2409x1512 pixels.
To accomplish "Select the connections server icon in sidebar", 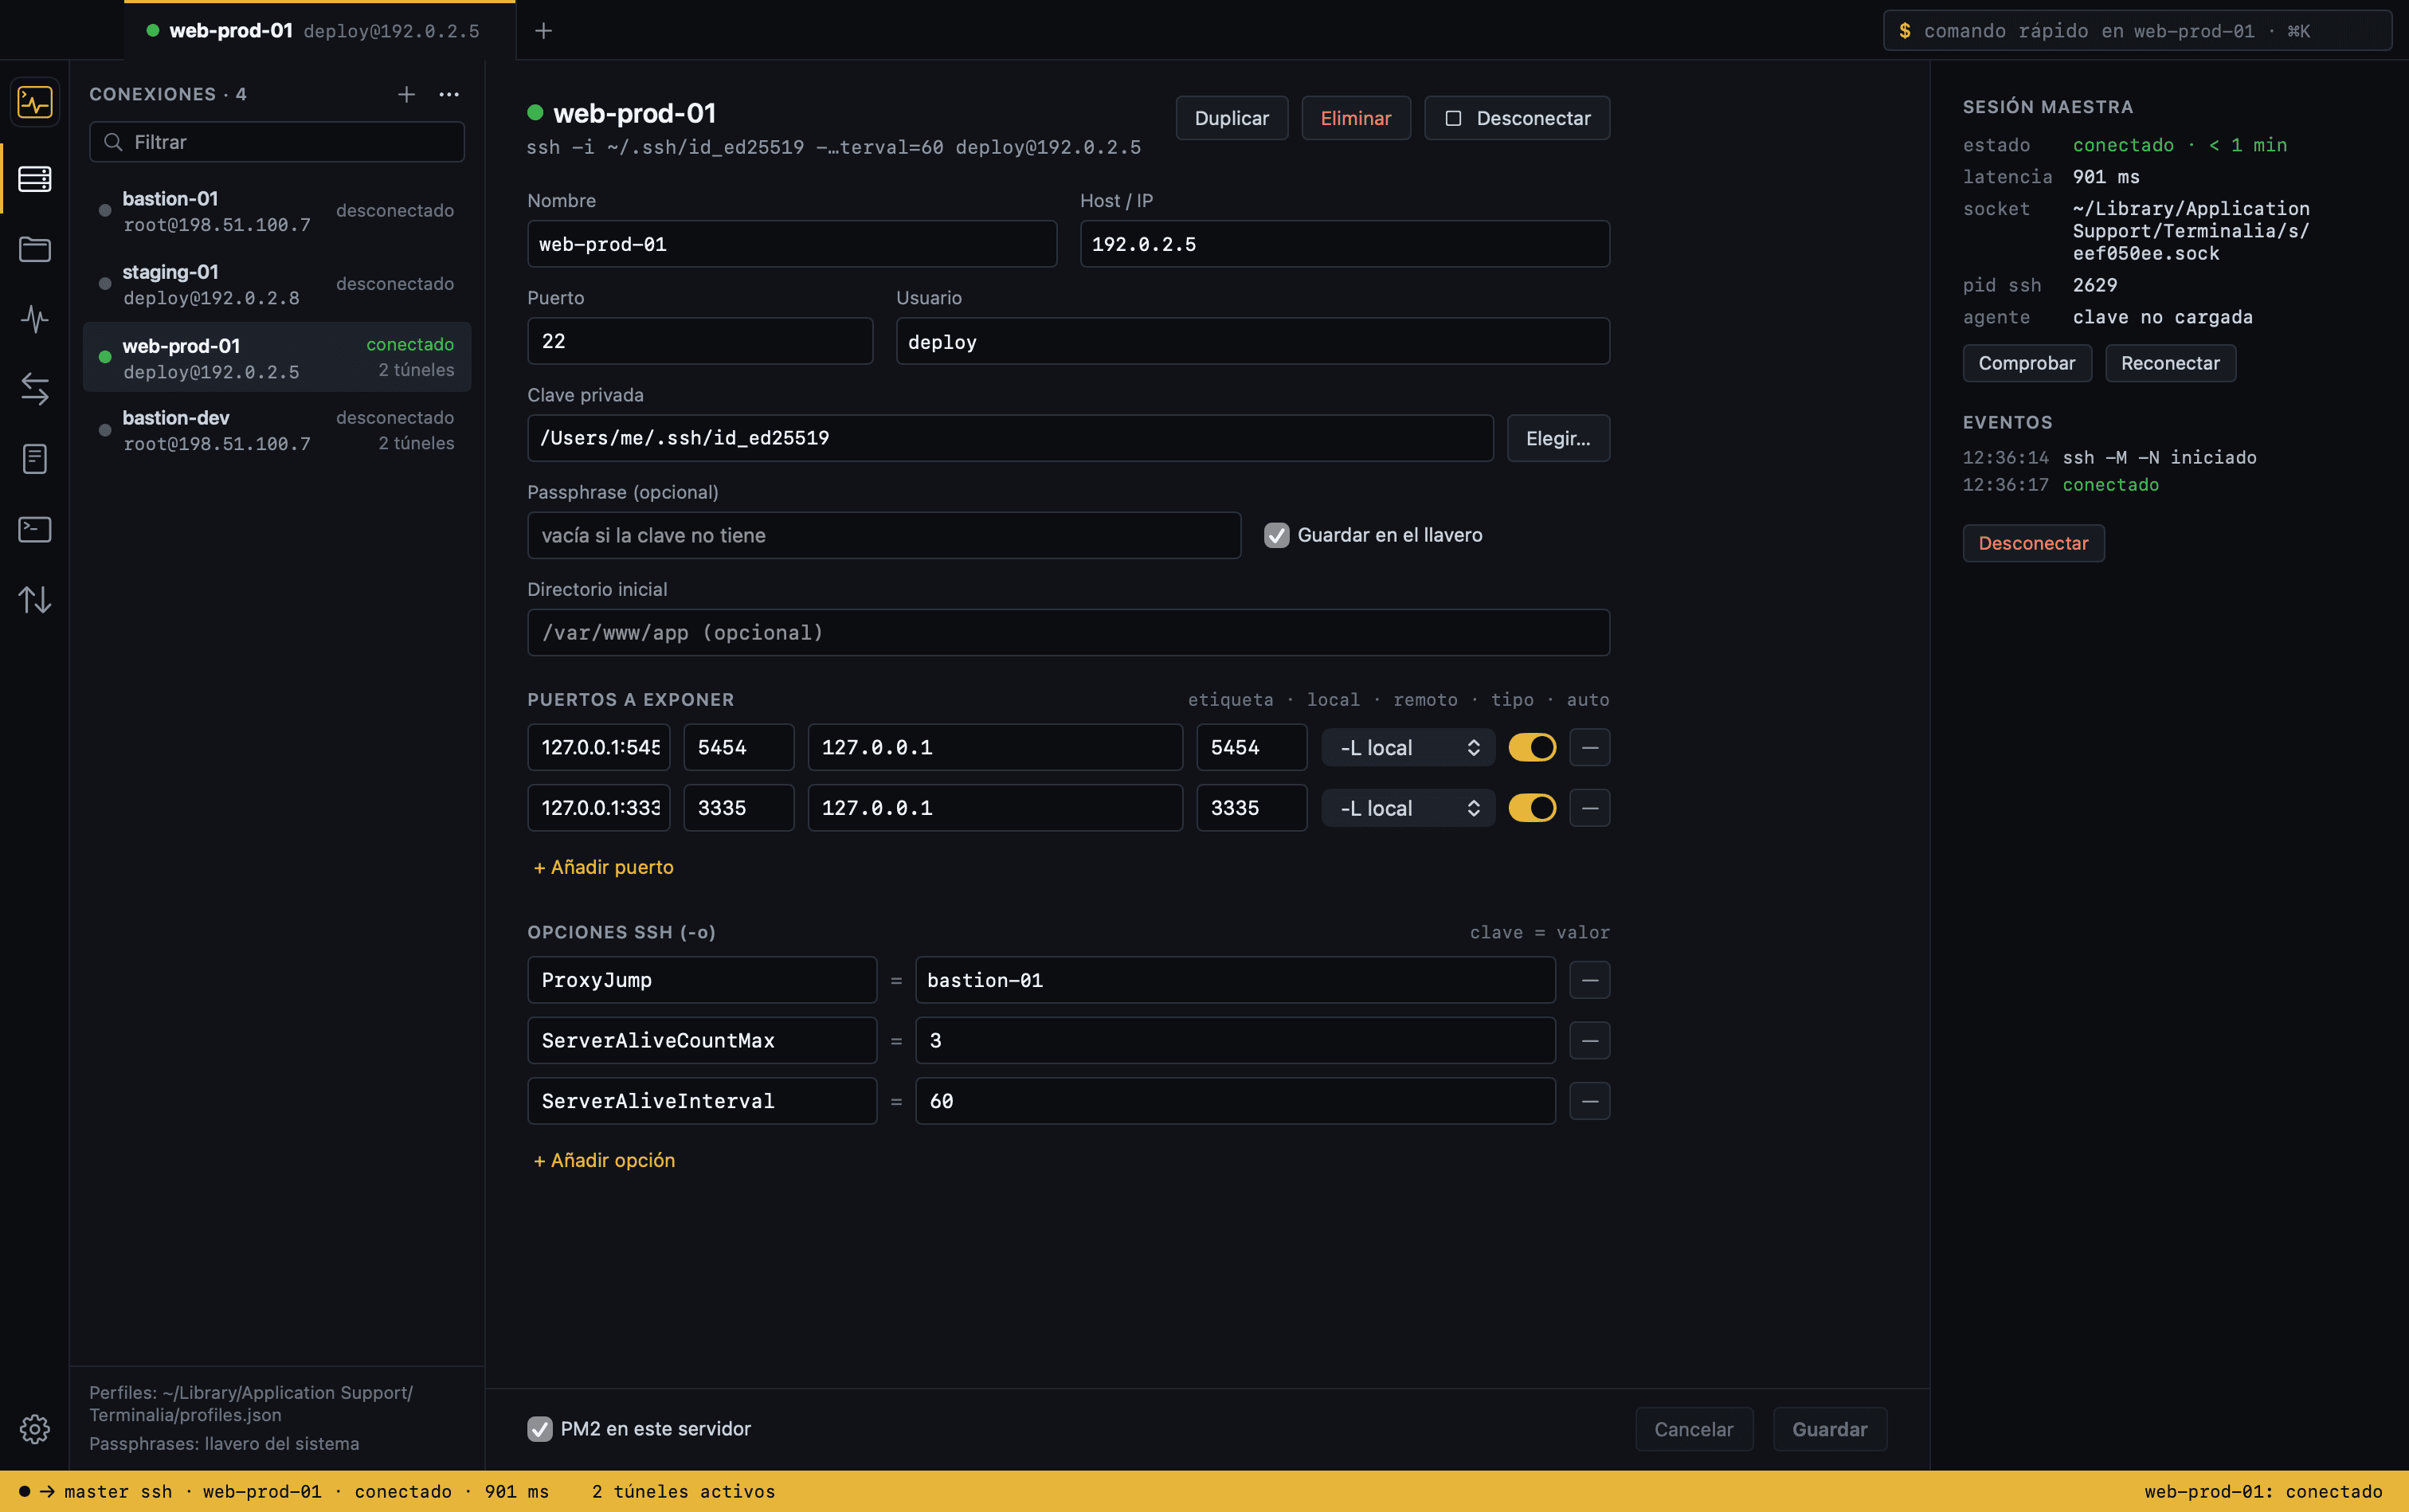I will pyautogui.click(x=35, y=179).
